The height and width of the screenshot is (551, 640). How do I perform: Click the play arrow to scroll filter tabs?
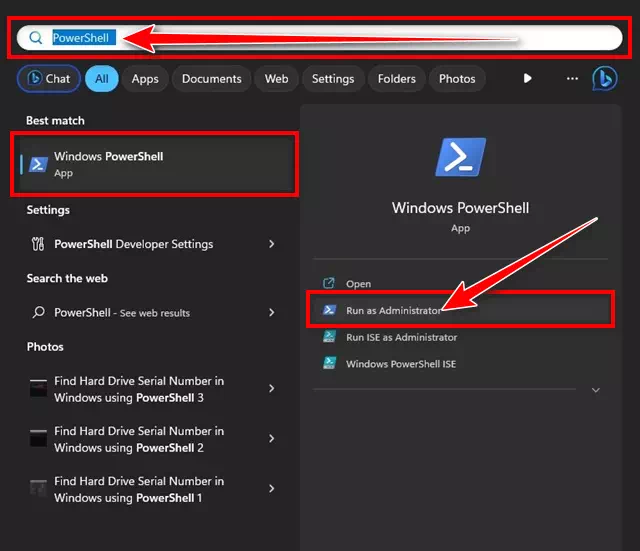527,78
